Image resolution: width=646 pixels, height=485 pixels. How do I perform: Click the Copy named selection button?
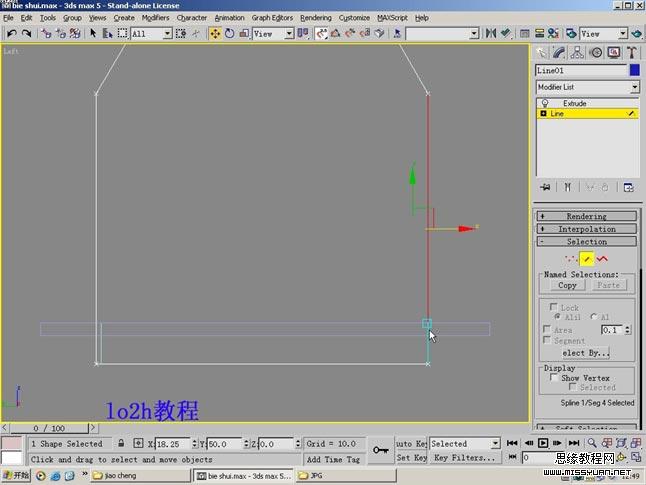(x=567, y=285)
